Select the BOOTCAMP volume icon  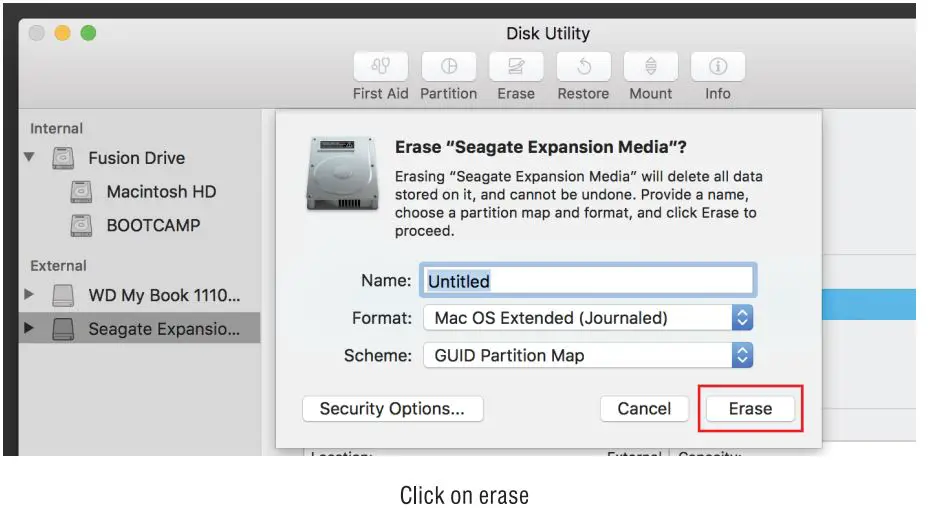click(82, 226)
